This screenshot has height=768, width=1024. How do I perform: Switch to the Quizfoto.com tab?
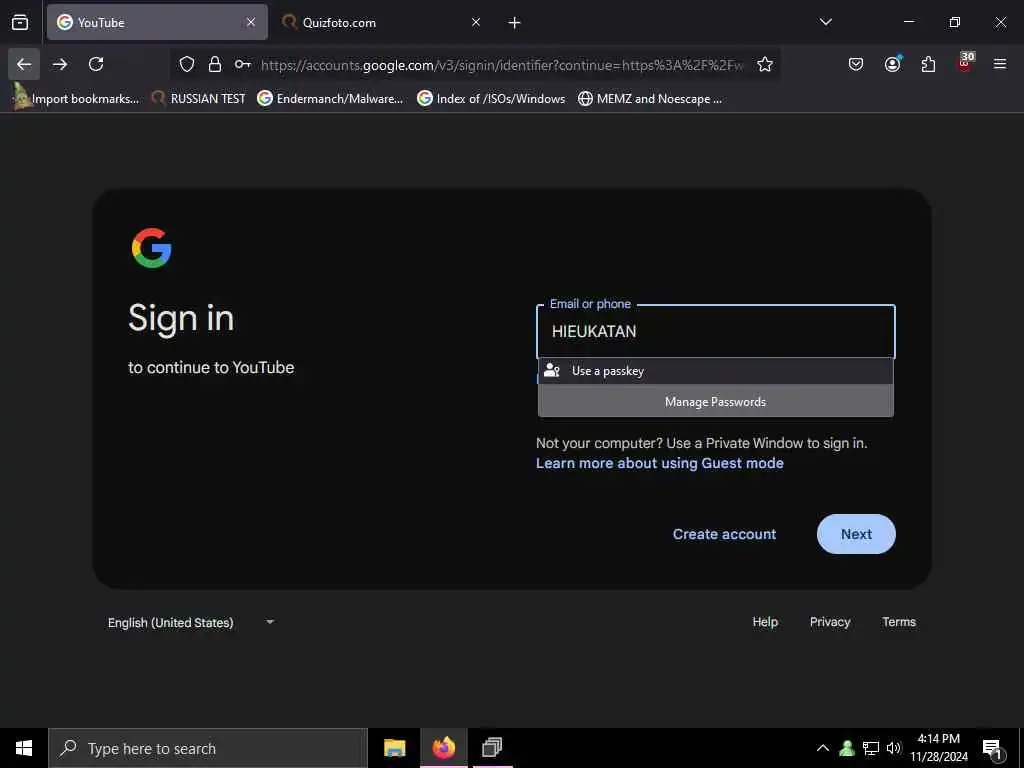[383, 22]
